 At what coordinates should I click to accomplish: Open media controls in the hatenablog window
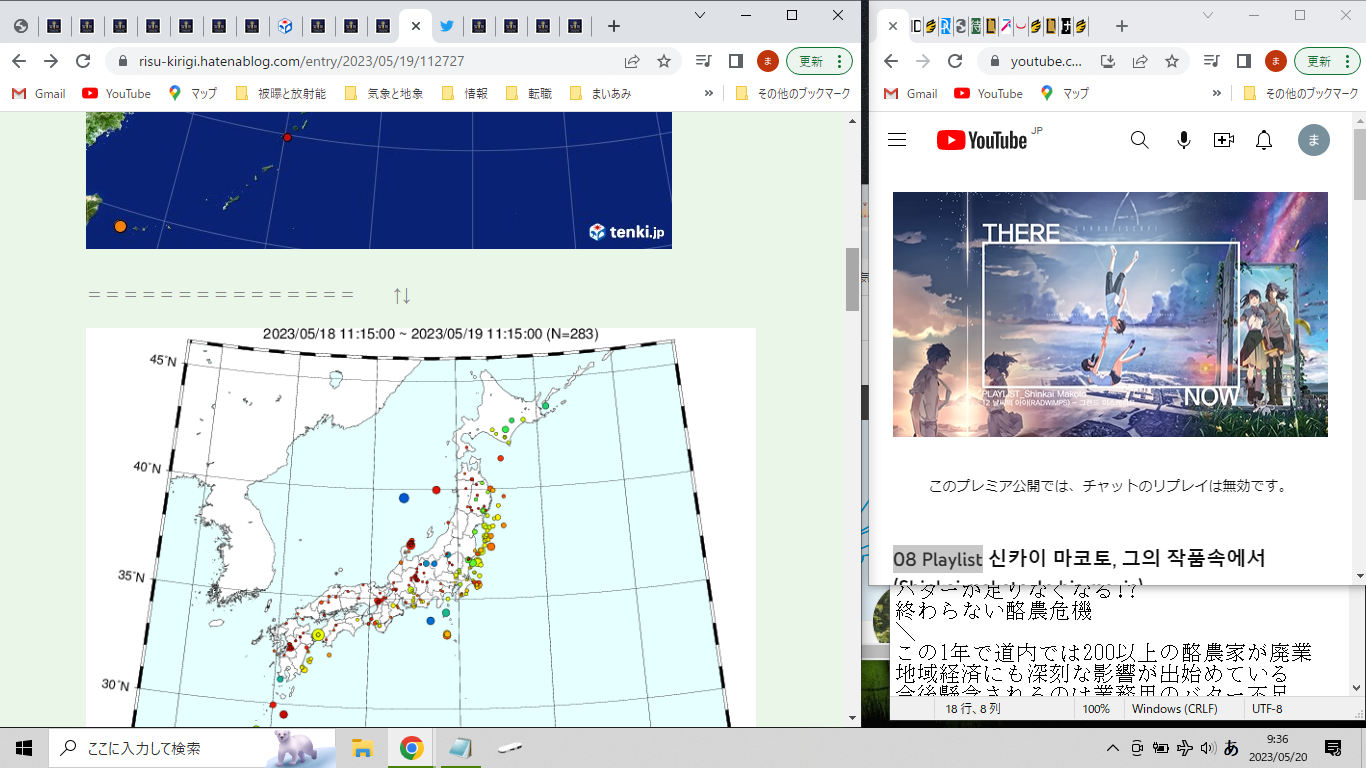click(704, 61)
